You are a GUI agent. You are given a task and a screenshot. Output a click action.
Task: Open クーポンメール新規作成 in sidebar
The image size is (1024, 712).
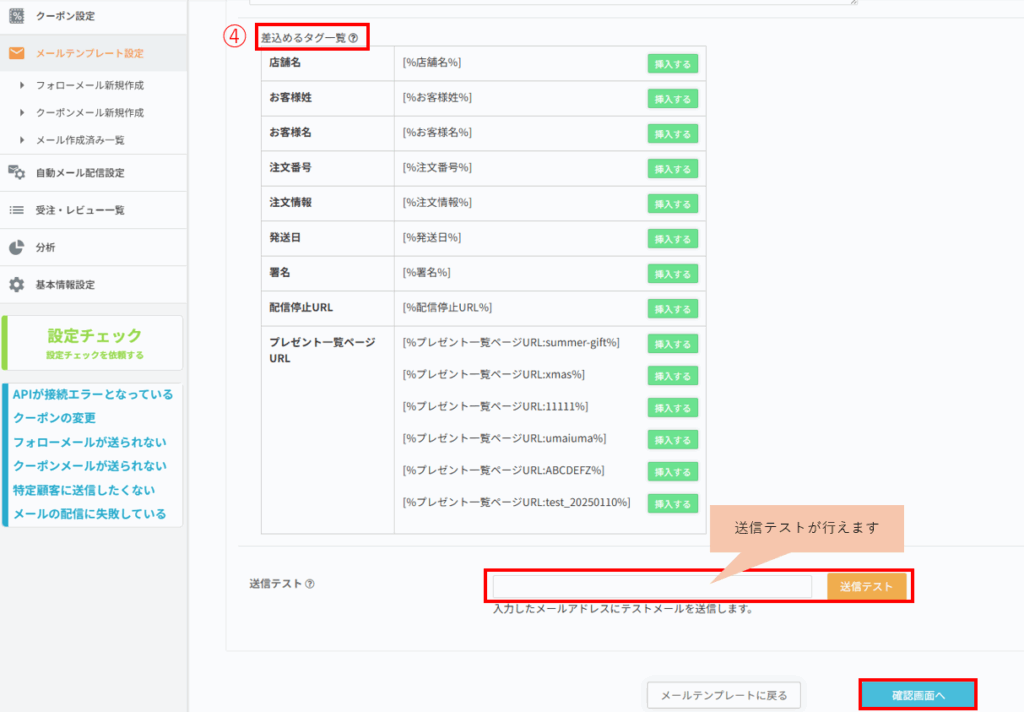[x=89, y=113]
